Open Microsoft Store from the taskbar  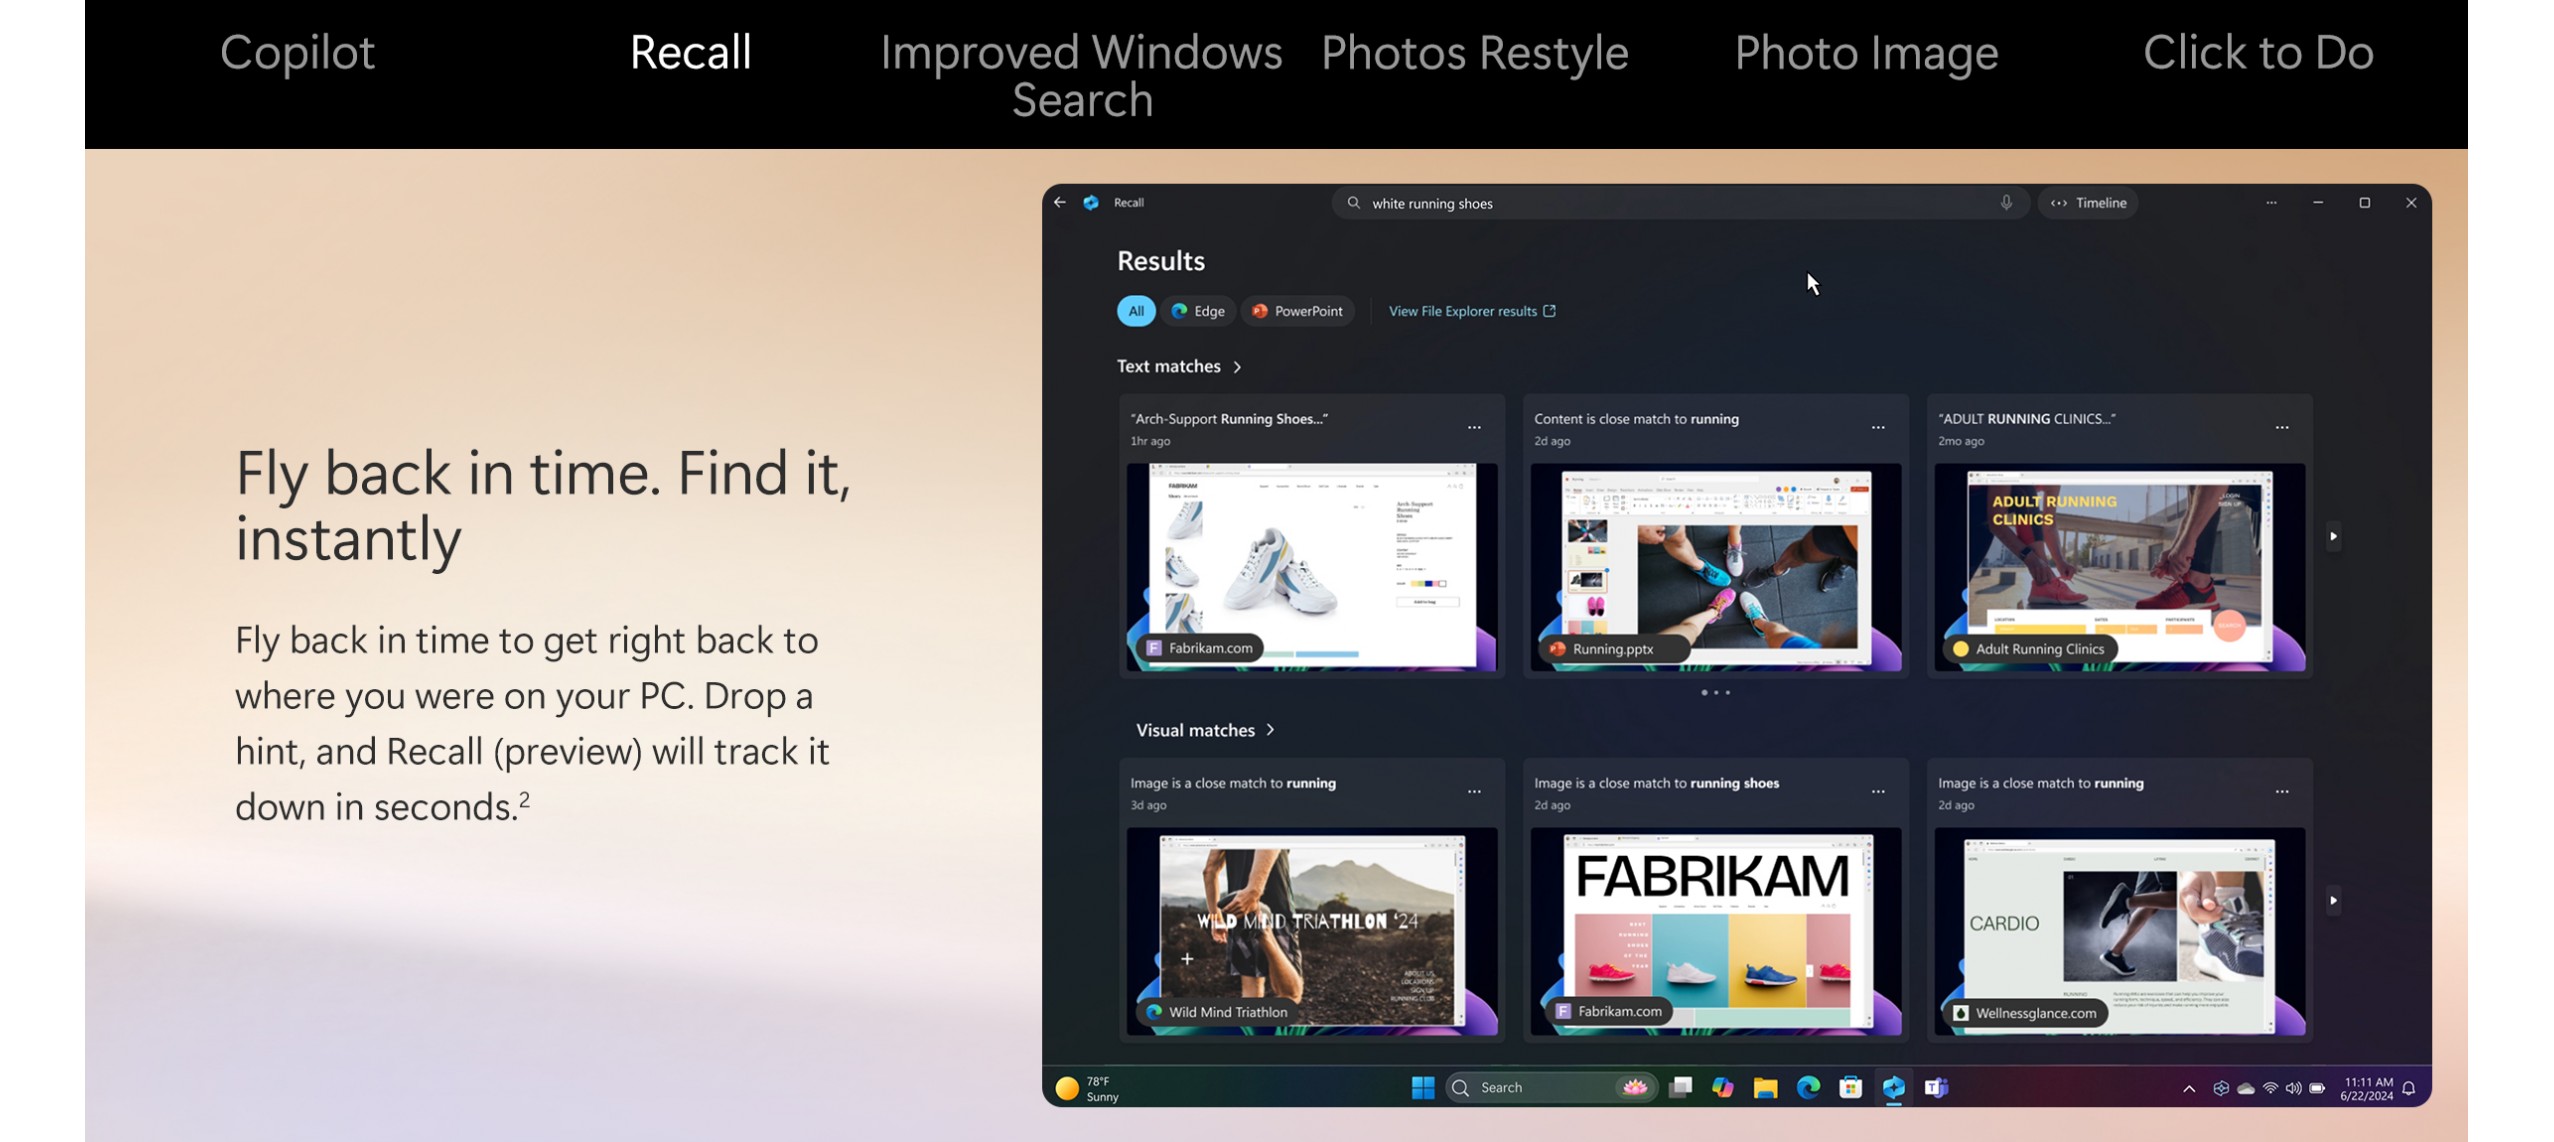pyautogui.click(x=1851, y=1087)
